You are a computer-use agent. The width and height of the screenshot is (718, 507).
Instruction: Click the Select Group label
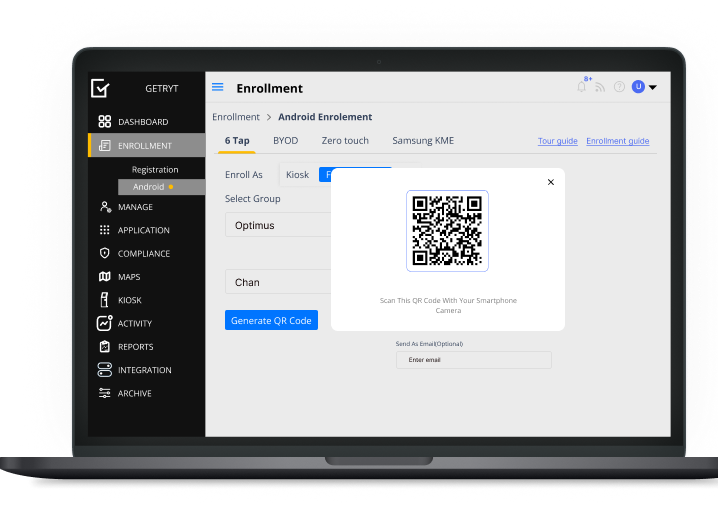point(253,199)
